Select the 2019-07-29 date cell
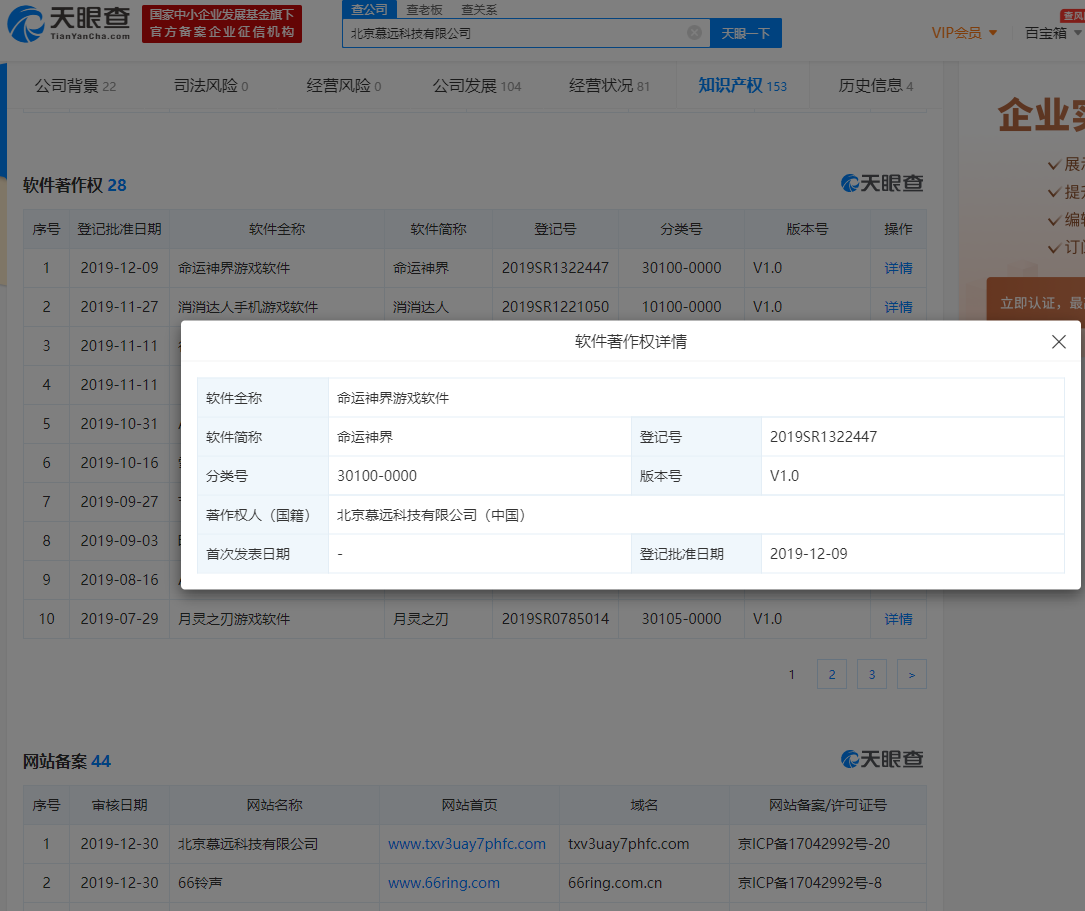 (119, 619)
